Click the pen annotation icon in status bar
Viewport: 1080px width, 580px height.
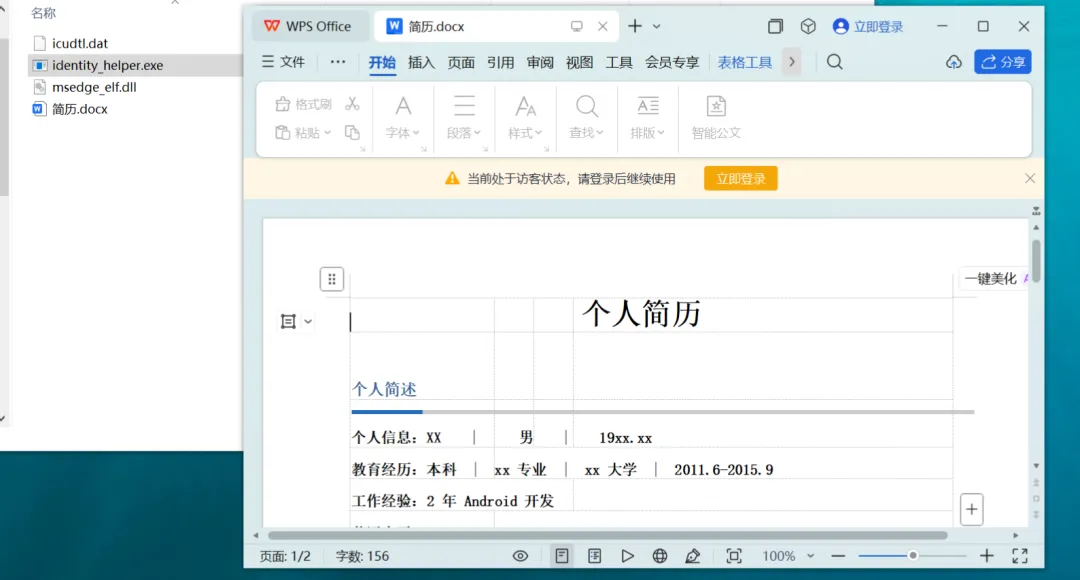(x=693, y=556)
